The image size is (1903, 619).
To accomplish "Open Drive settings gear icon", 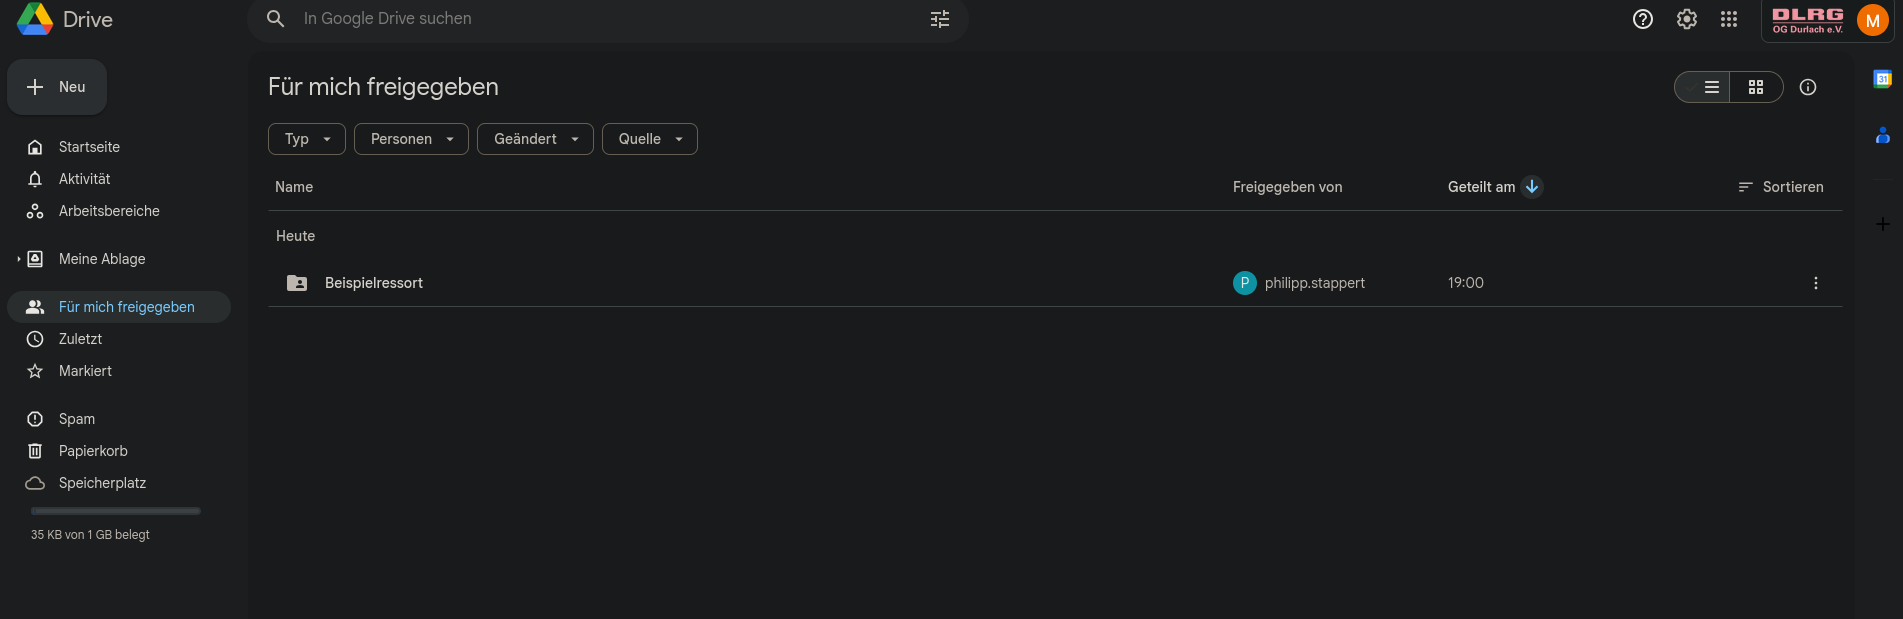I will pos(1686,19).
